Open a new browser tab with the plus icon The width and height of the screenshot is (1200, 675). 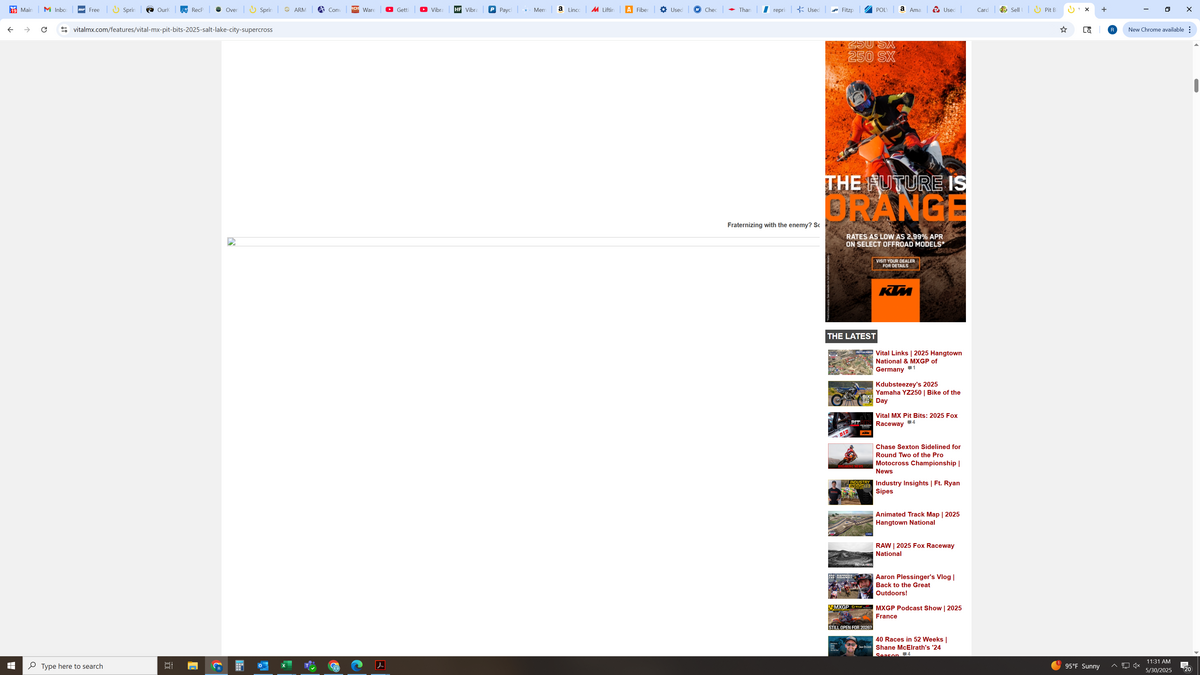click(x=1104, y=10)
